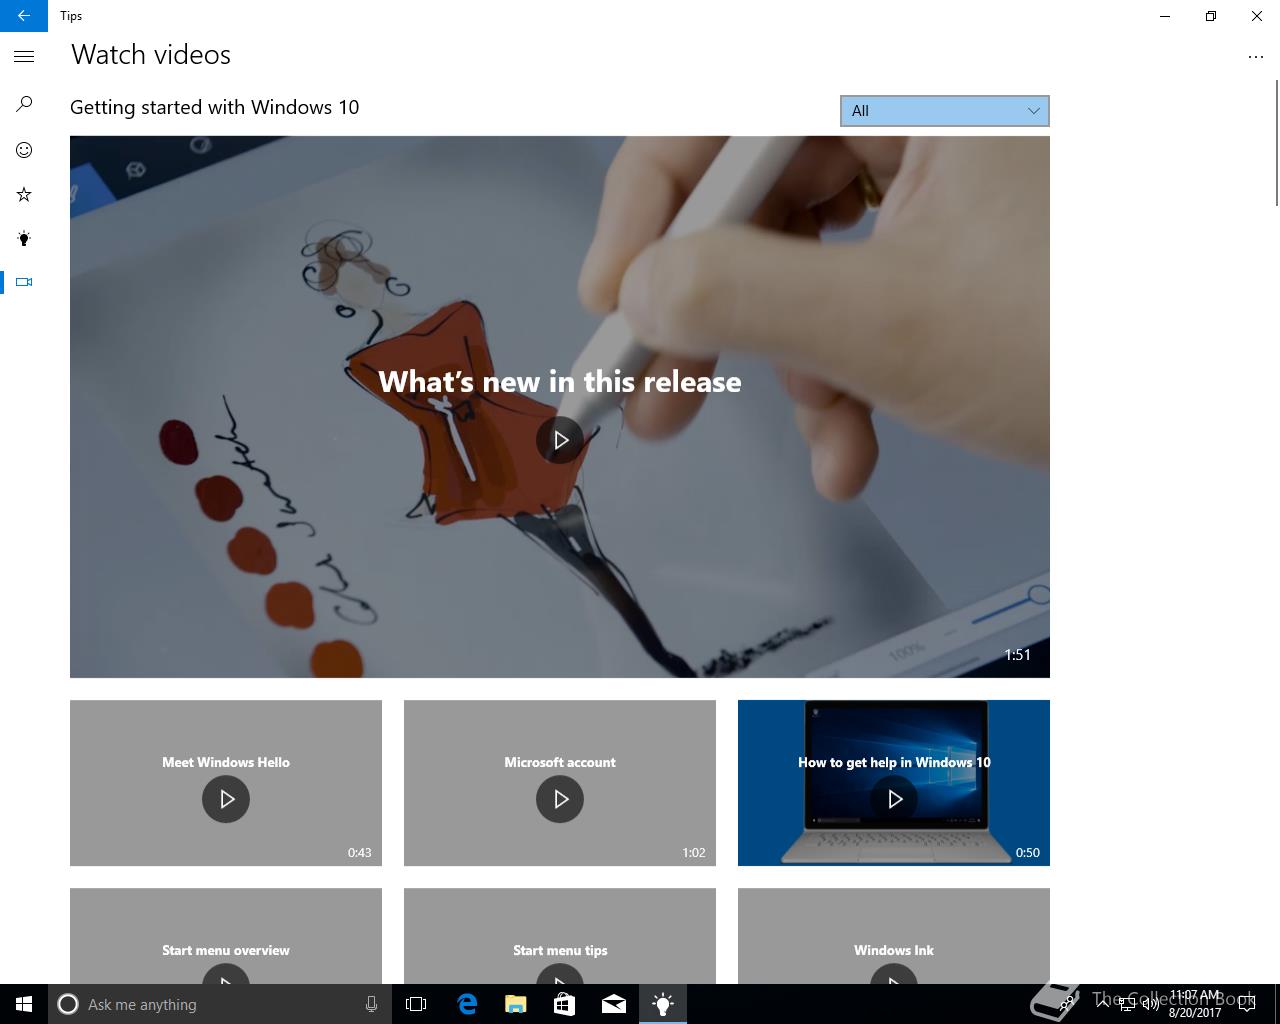
Task: Minimize the Tips window
Action: click(x=1165, y=16)
